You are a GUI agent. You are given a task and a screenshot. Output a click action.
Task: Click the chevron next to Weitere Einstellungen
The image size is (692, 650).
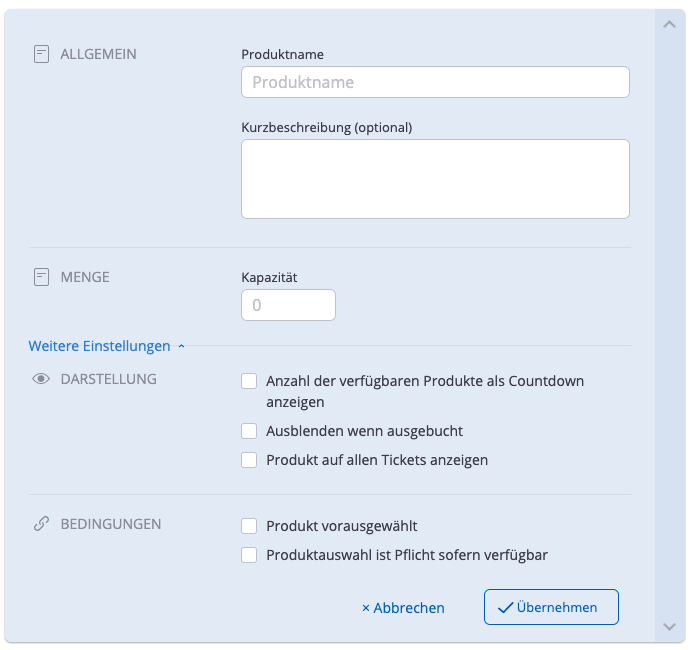coord(181,347)
